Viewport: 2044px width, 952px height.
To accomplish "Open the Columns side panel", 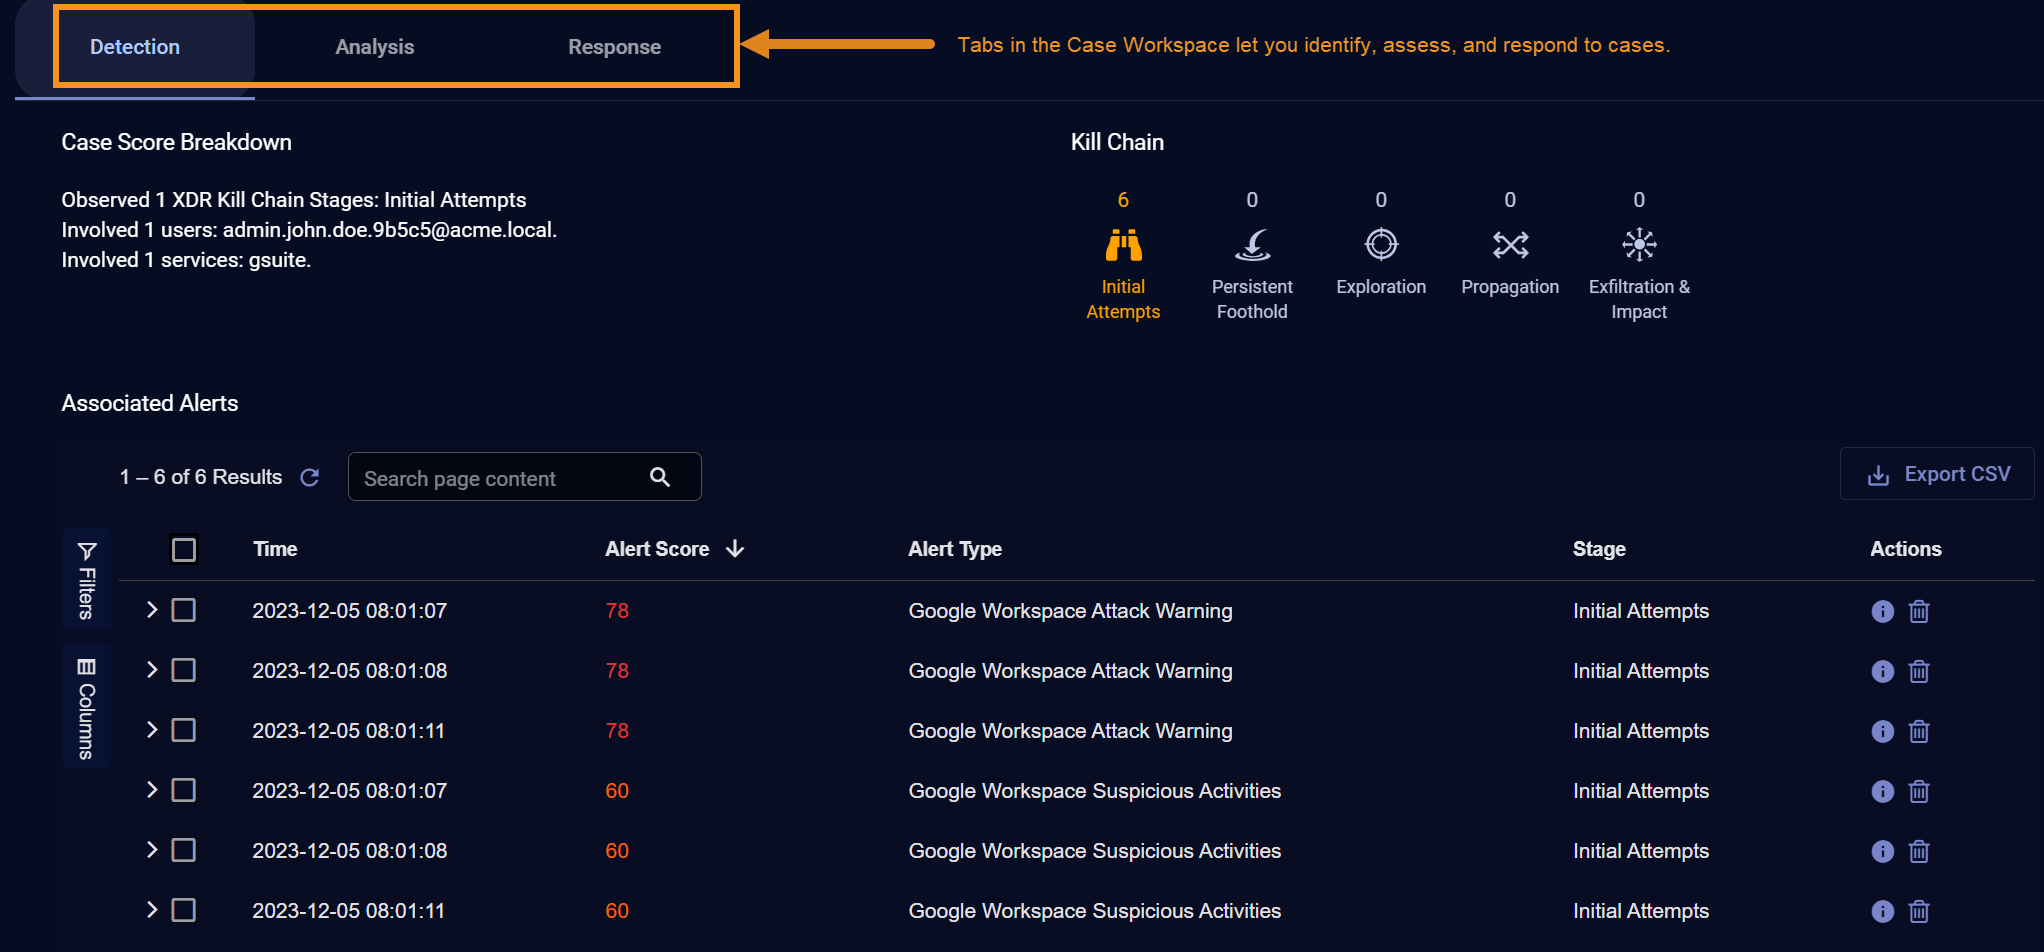I will click(x=87, y=708).
